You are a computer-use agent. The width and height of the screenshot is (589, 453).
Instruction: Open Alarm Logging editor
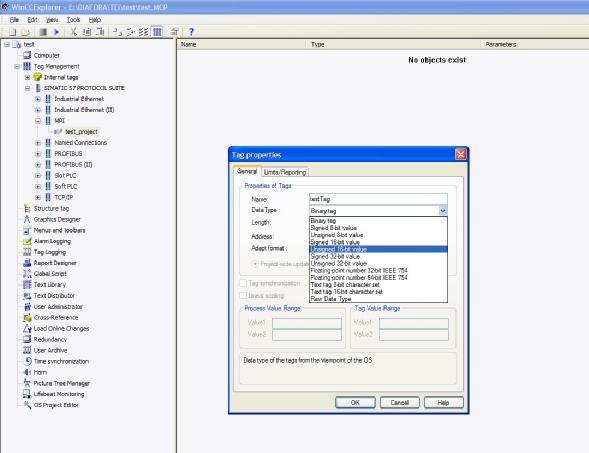point(52,241)
